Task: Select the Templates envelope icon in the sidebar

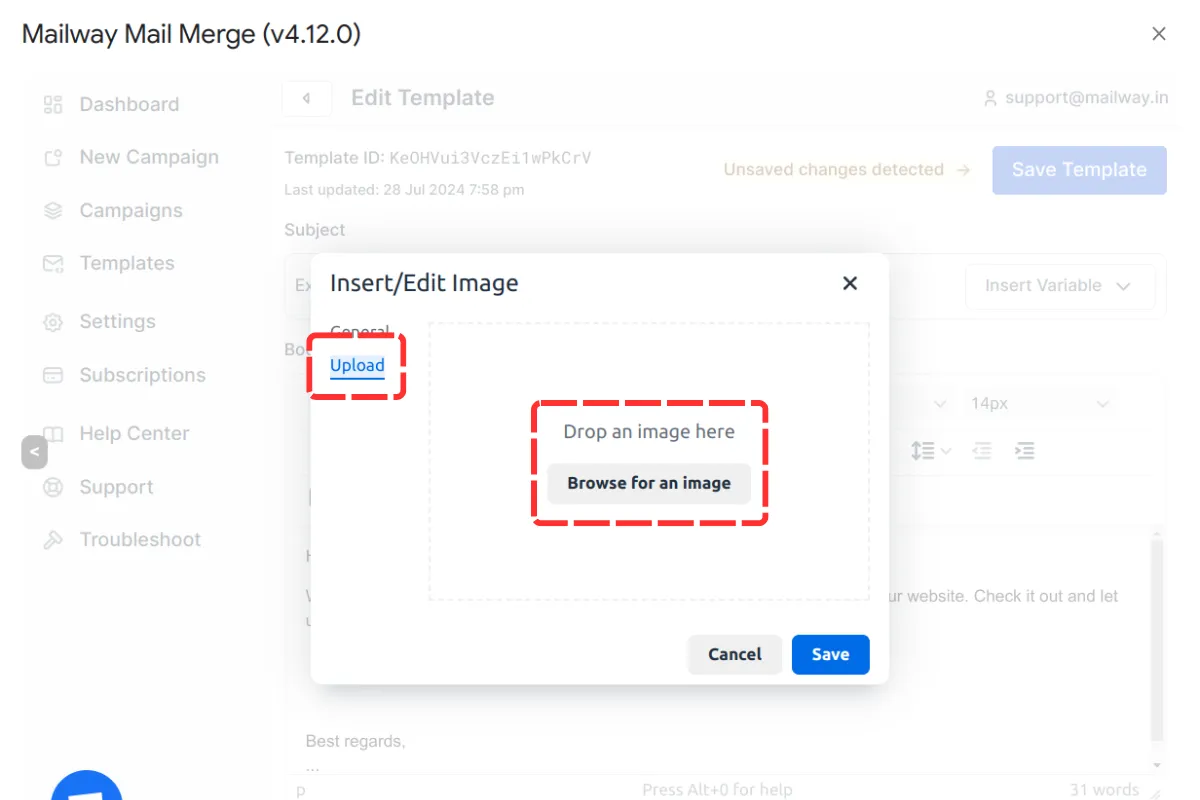Action: [x=52, y=264]
